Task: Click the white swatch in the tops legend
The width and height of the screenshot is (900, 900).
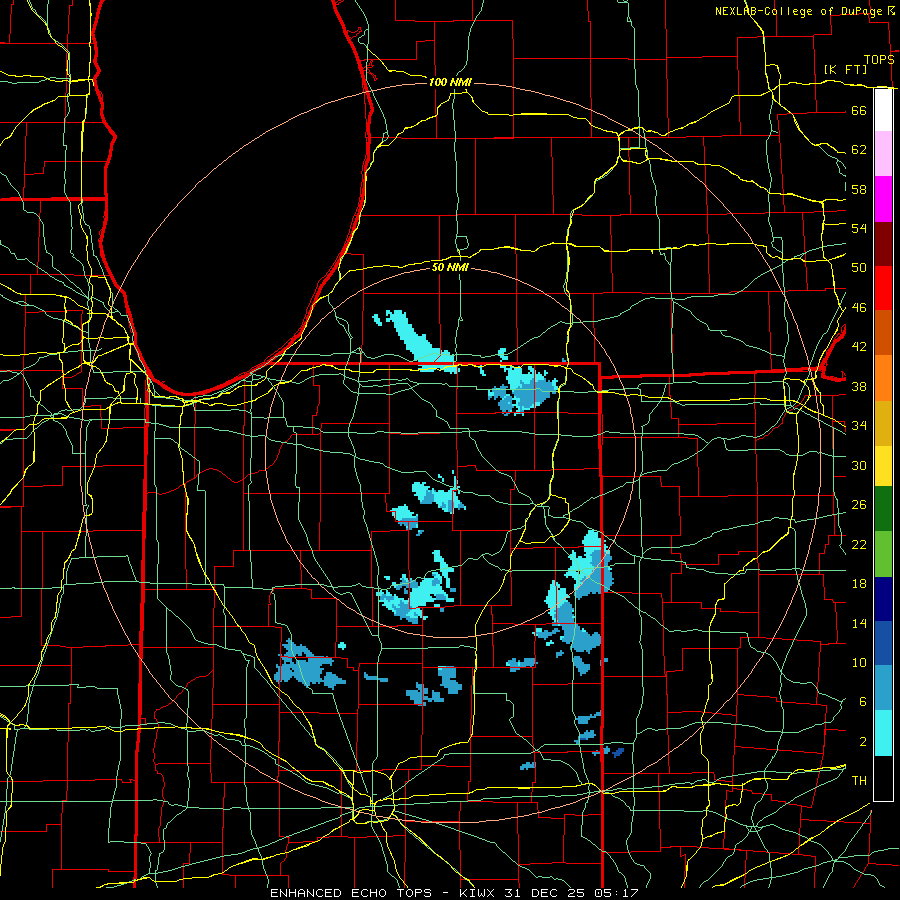Action: tap(883, 110)
